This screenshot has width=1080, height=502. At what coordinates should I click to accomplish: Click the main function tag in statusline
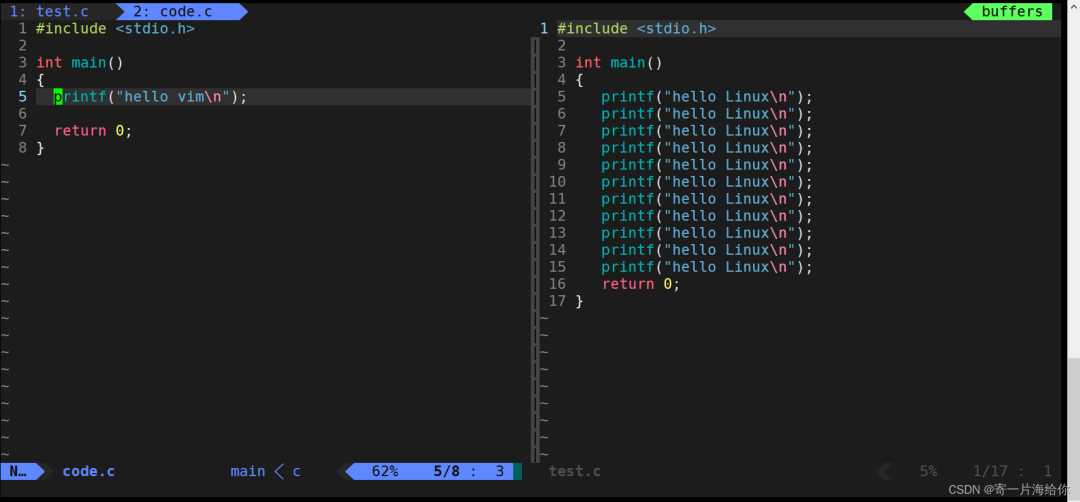248,471
